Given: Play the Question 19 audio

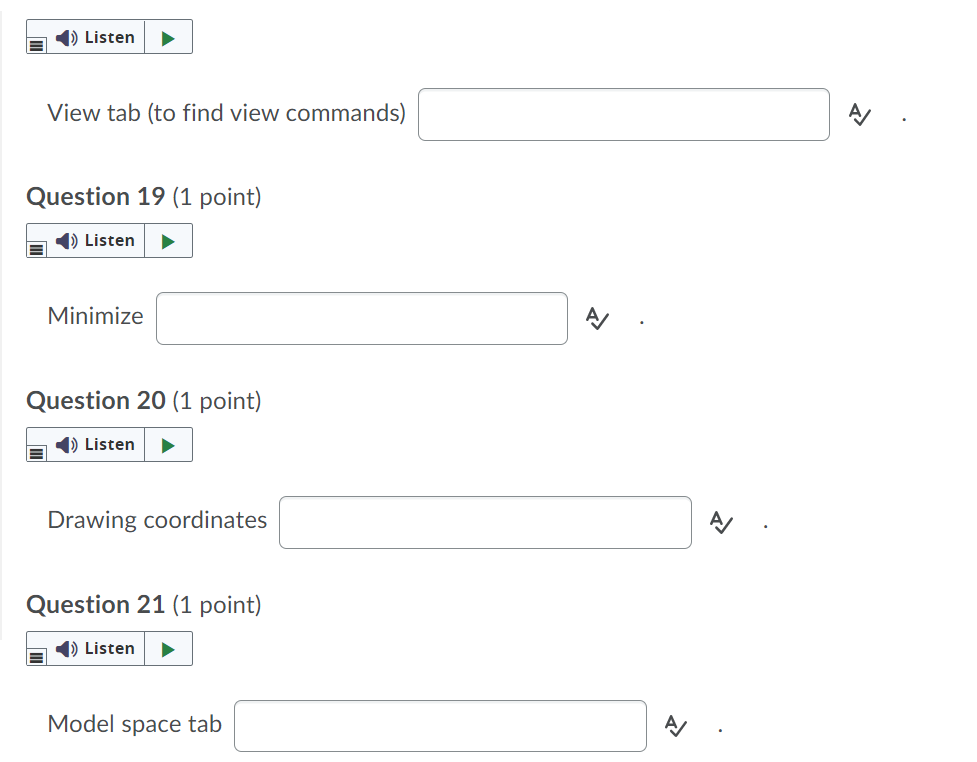Looking at the screenshot, I should pos(170,240).
